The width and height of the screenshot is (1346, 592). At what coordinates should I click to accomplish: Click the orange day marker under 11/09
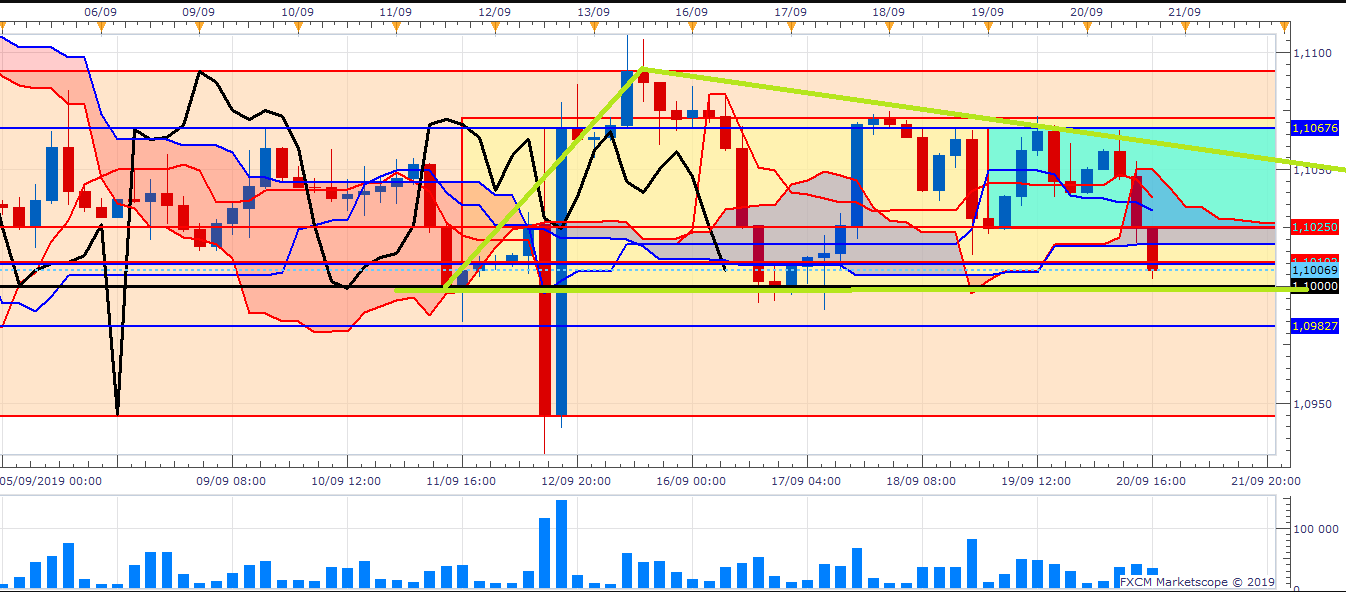397,26
